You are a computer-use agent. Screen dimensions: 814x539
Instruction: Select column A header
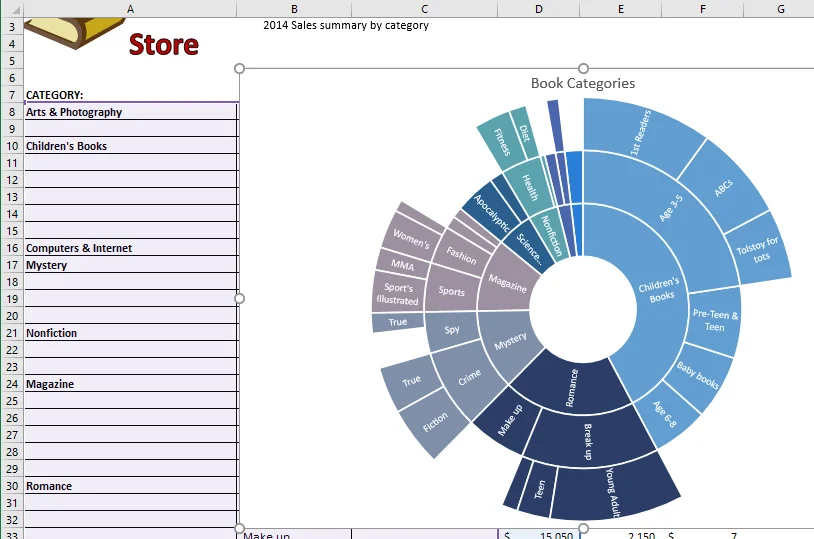point(130,9)
